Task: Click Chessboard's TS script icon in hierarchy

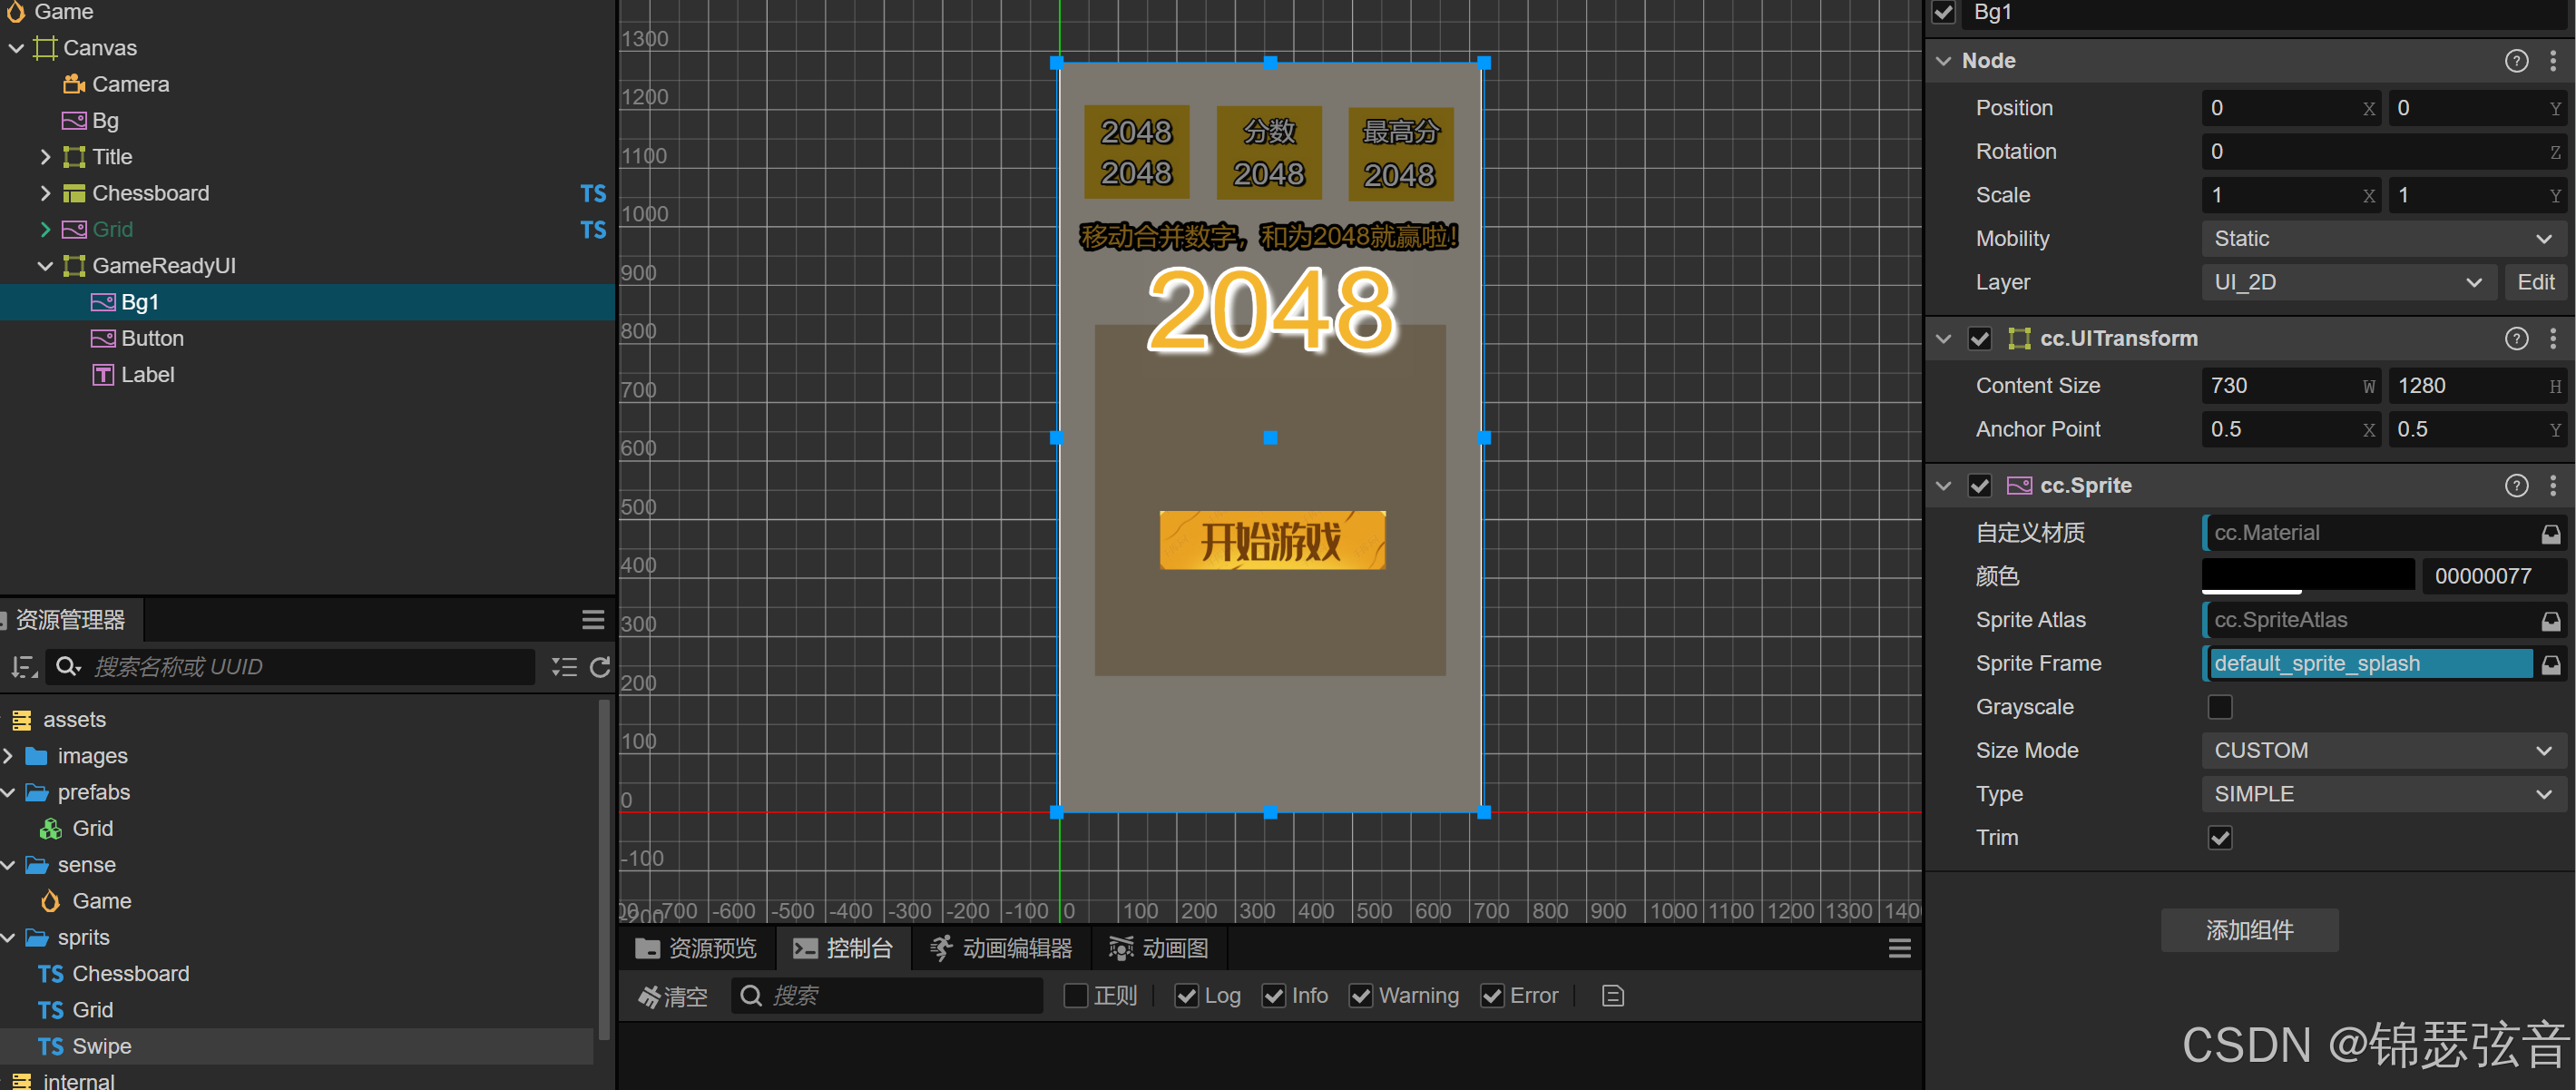Action: (x=593, y=193)
